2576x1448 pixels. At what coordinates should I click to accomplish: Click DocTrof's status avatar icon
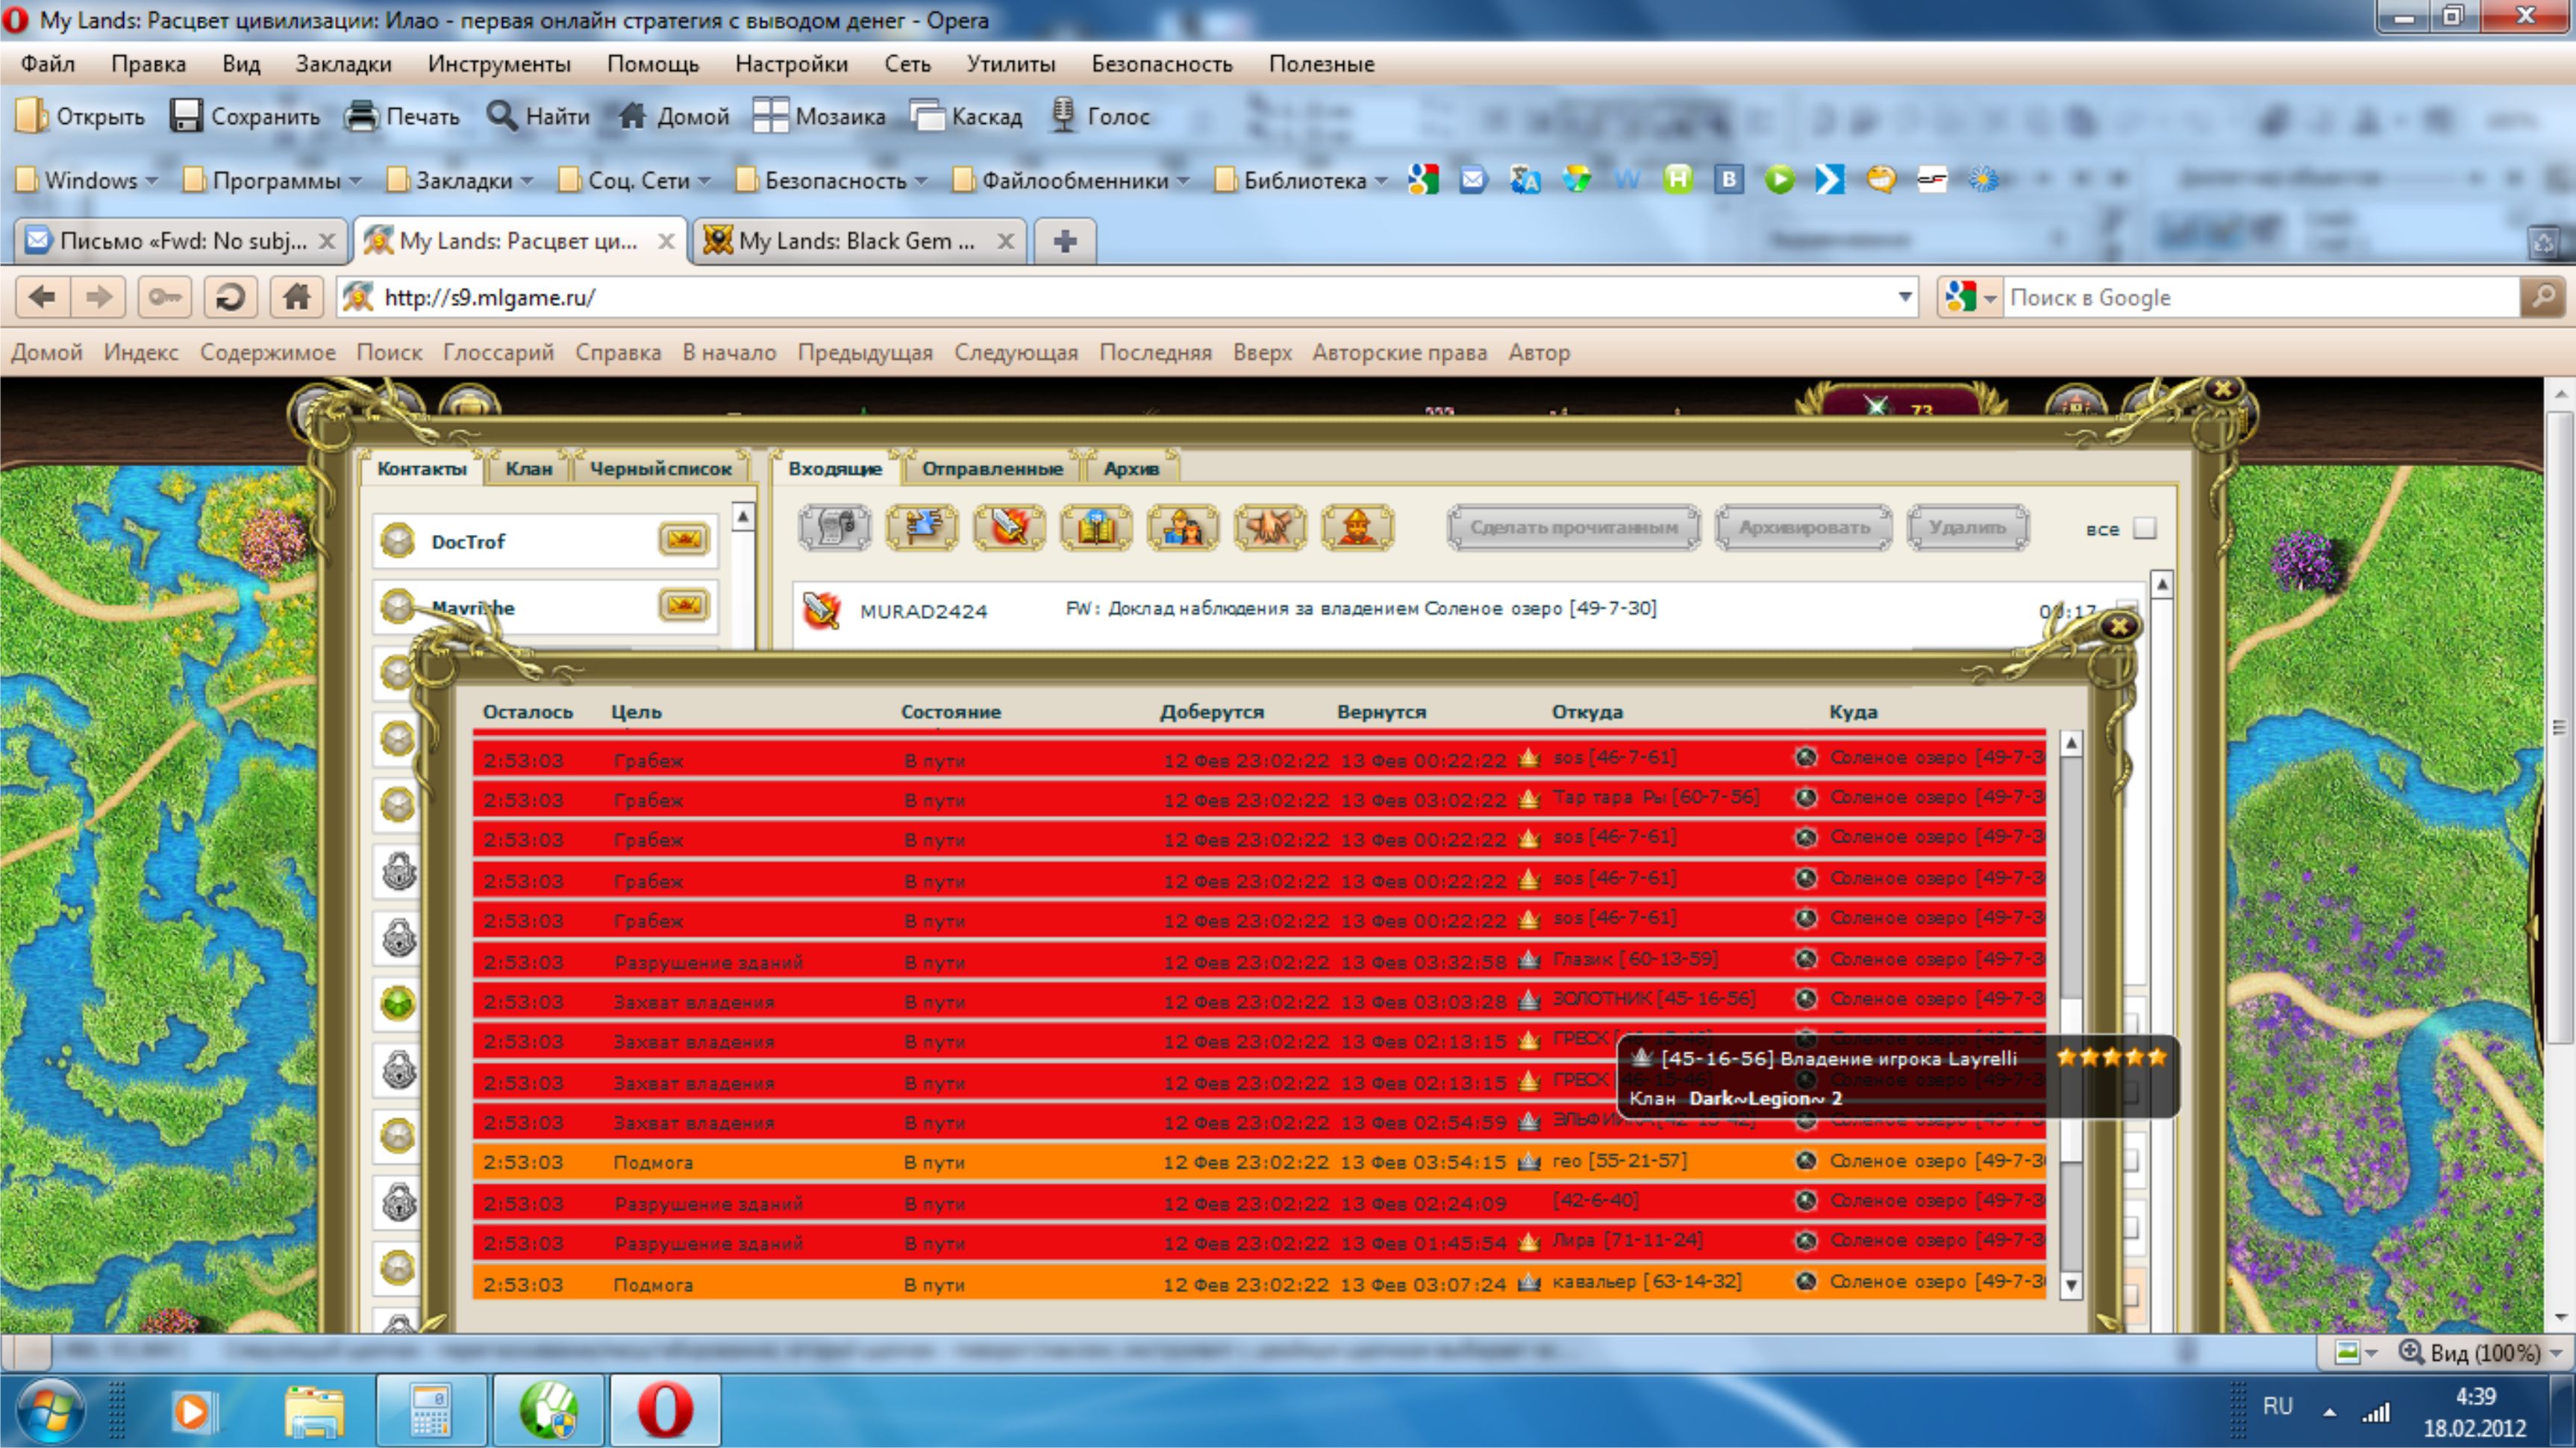pyautogui.click(x=398, y=541)
